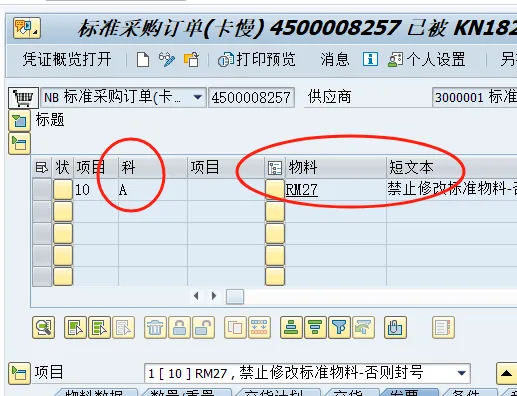Click the yellow status box for item 10
Viewport: 517px width, 396px height.
(x=63, y=189)
